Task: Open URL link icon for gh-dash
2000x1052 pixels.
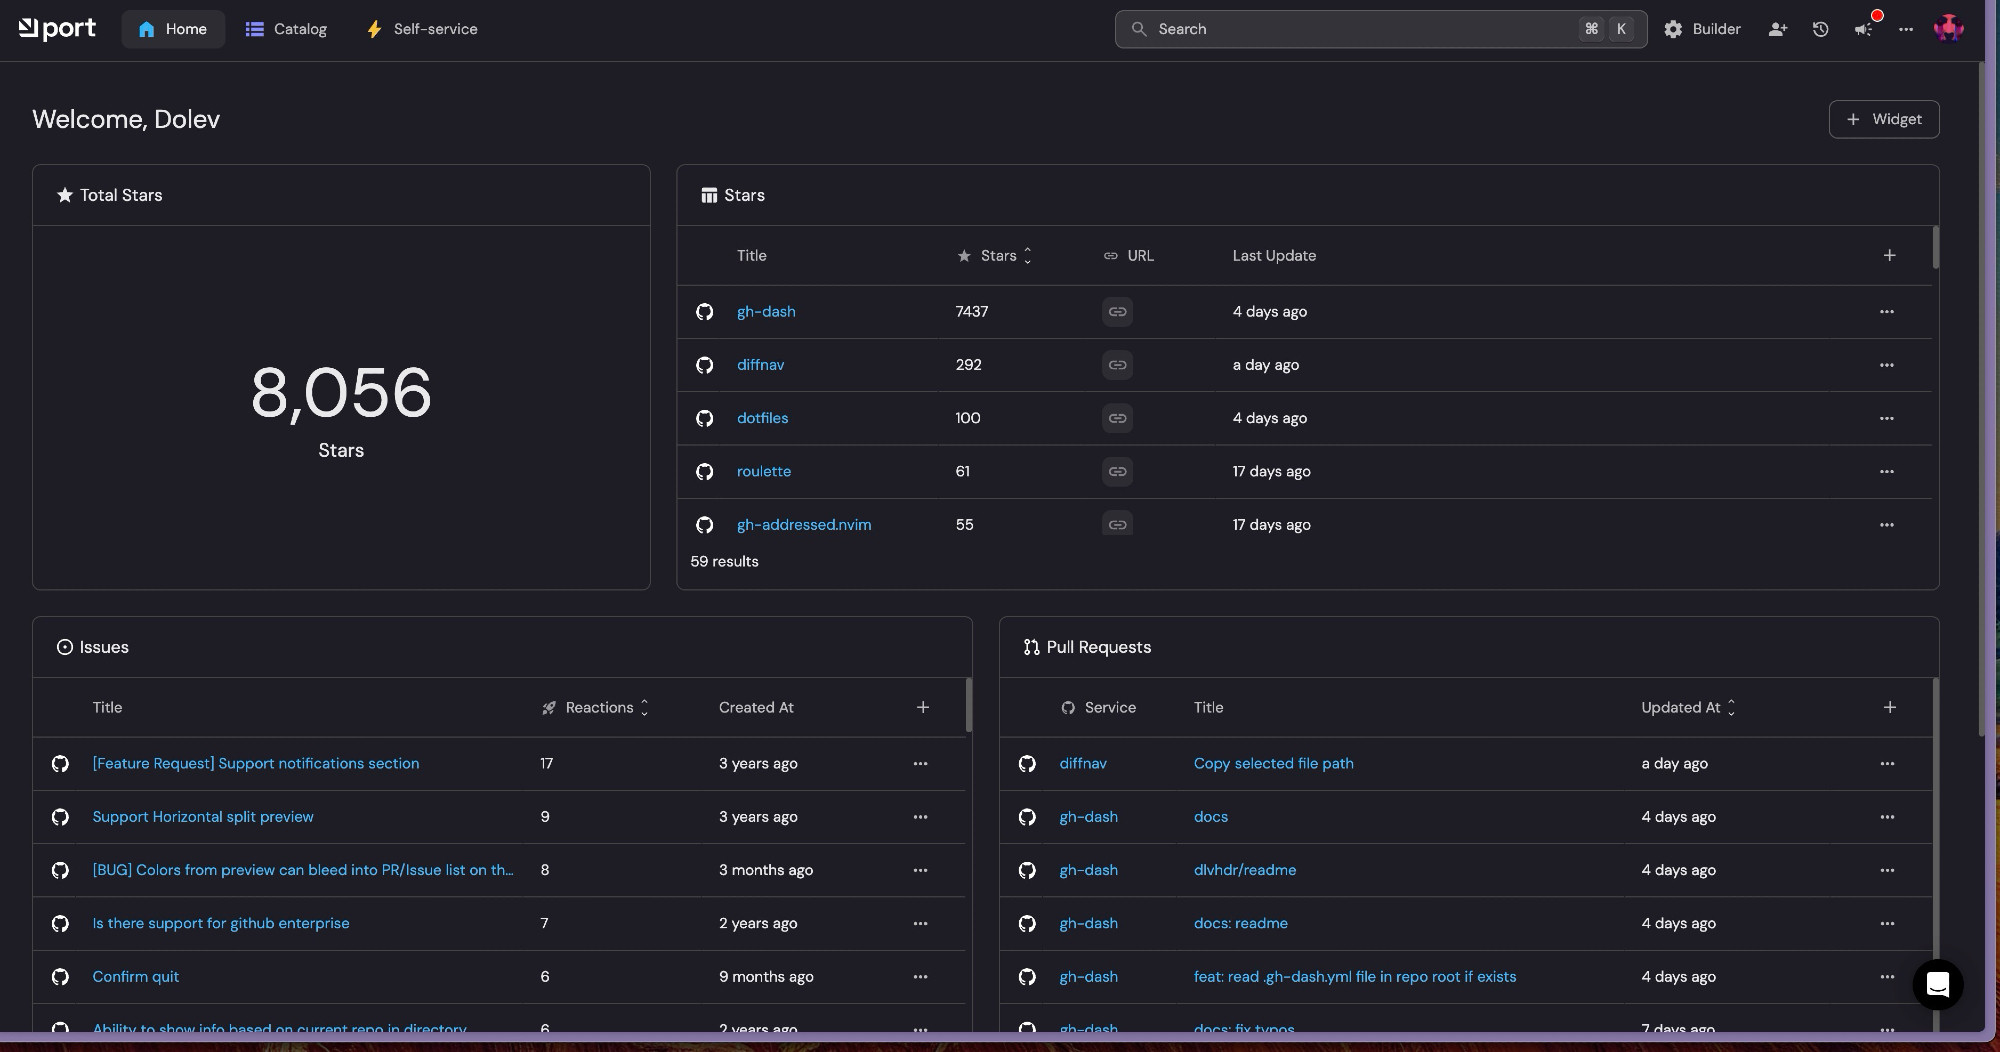Action: [x=1117, y=312]
